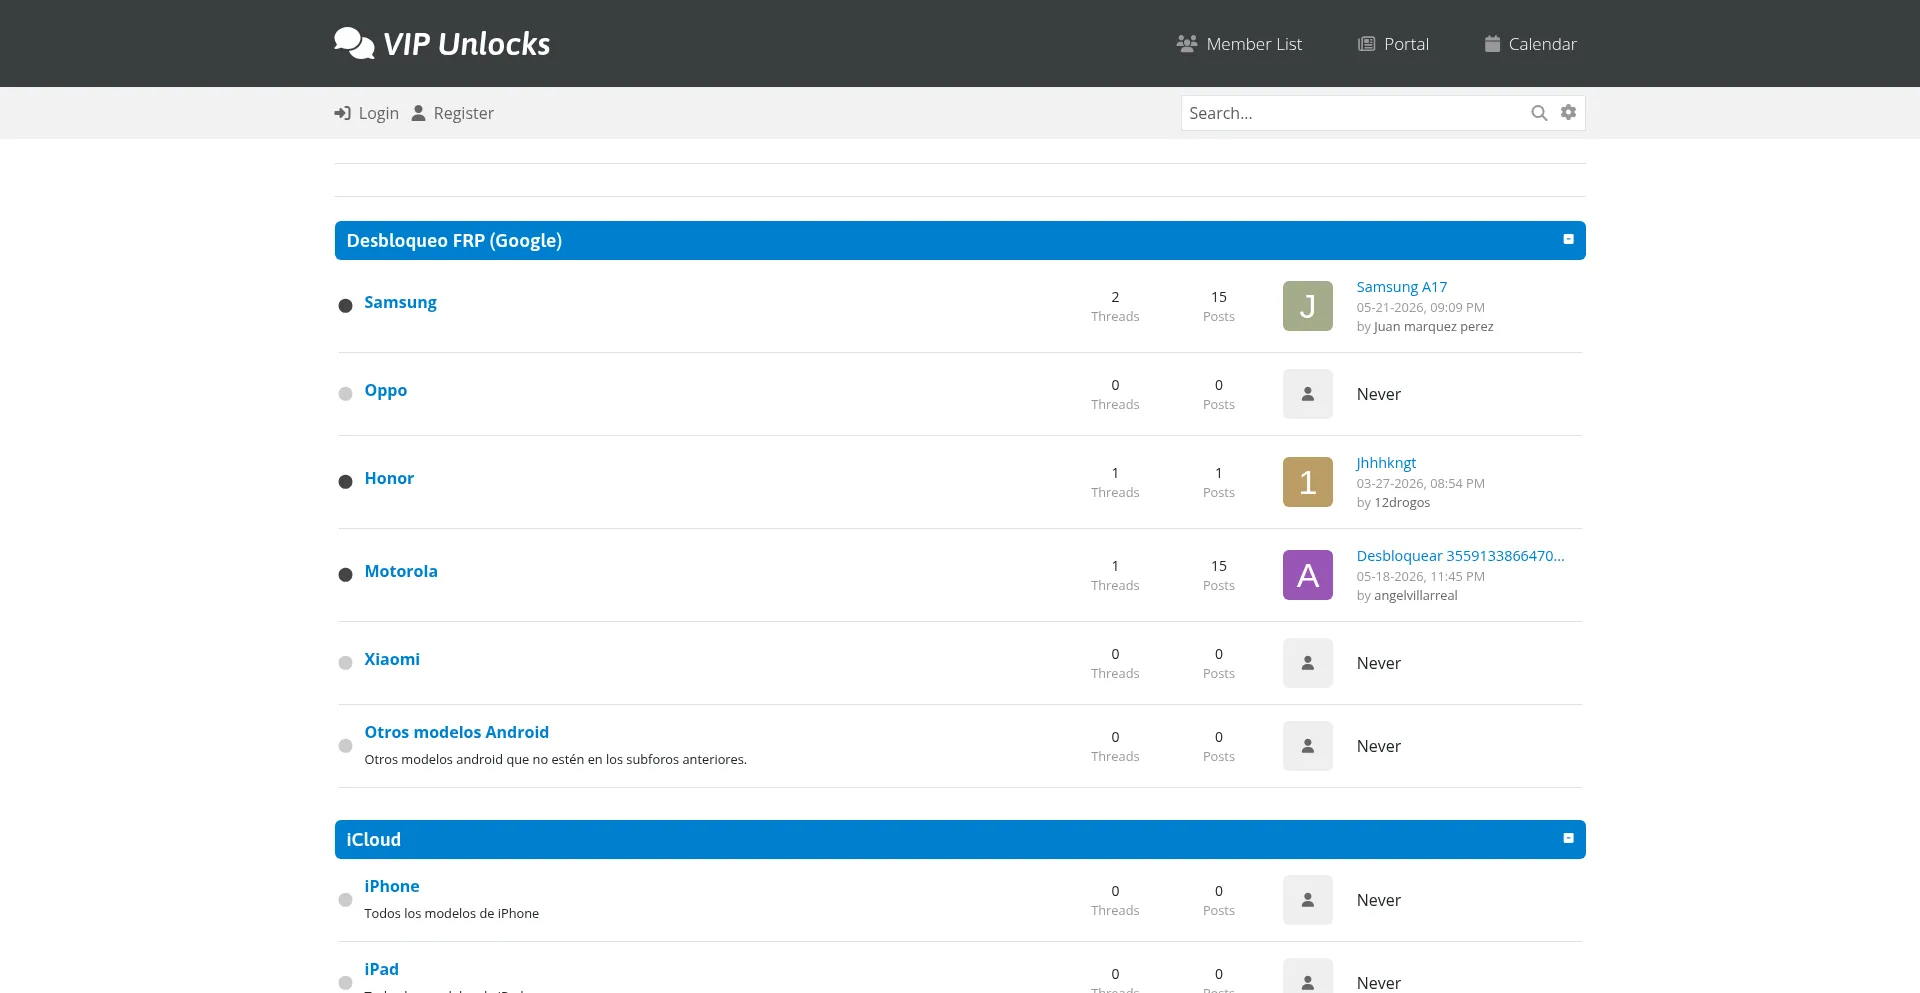The height and width of the screenshot is (993, 1920).
Task: Click 'Never' in the Xiaomi row
Action: [1378, 663]
